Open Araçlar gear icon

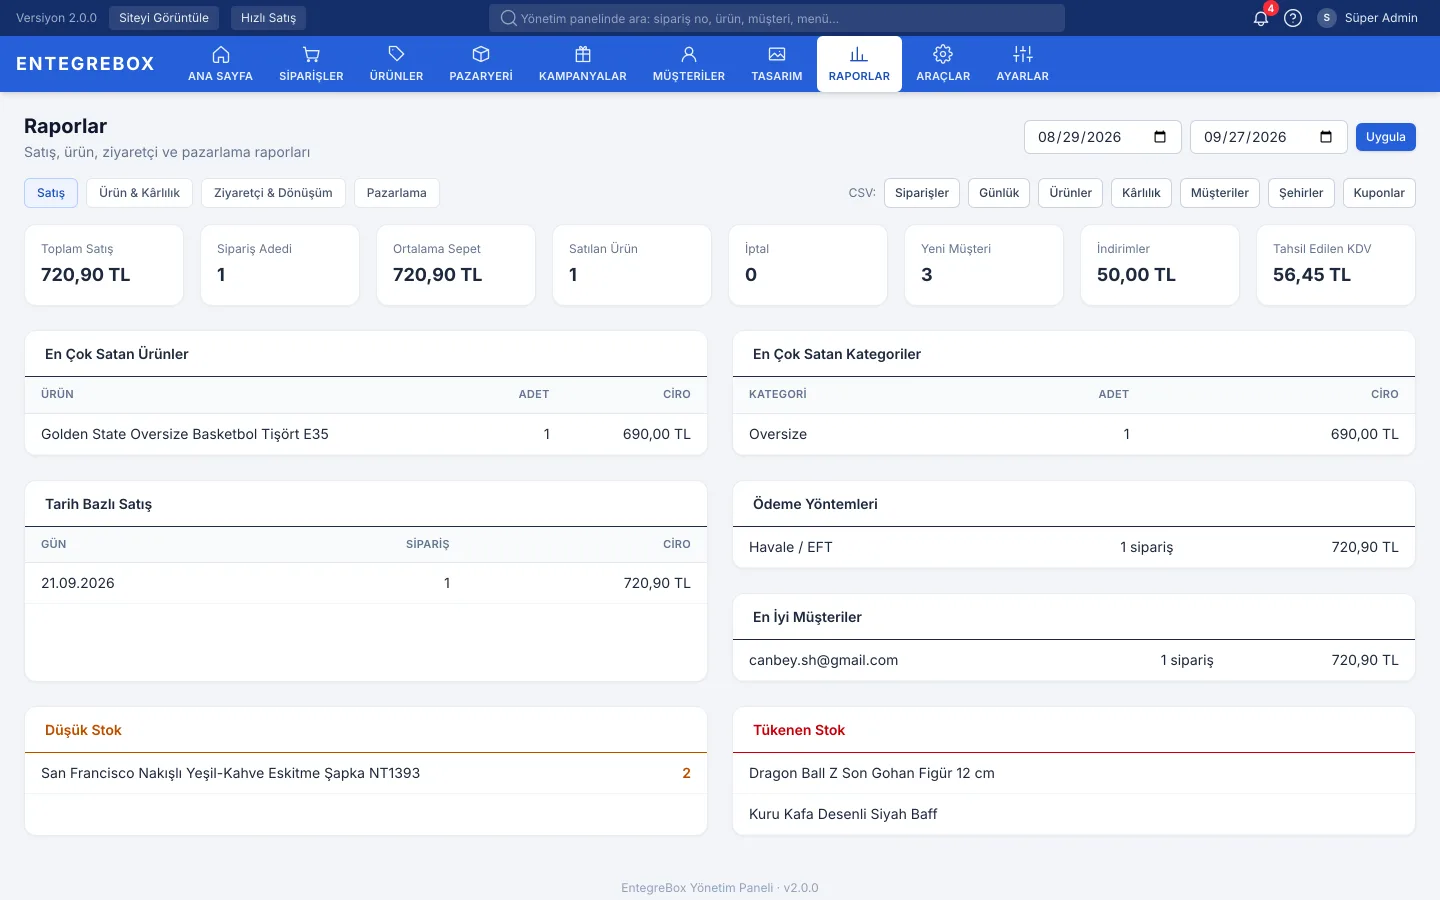point(943,54)
